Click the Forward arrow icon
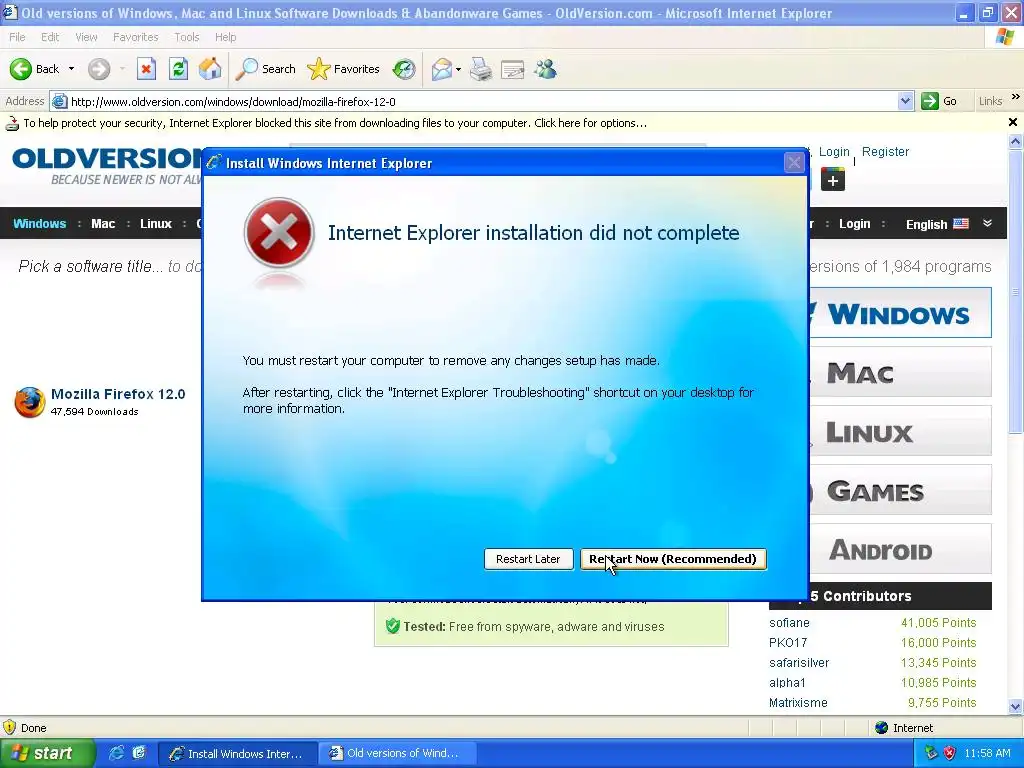1024x768 pixels. pyautogui.click(x=99, y=69)
